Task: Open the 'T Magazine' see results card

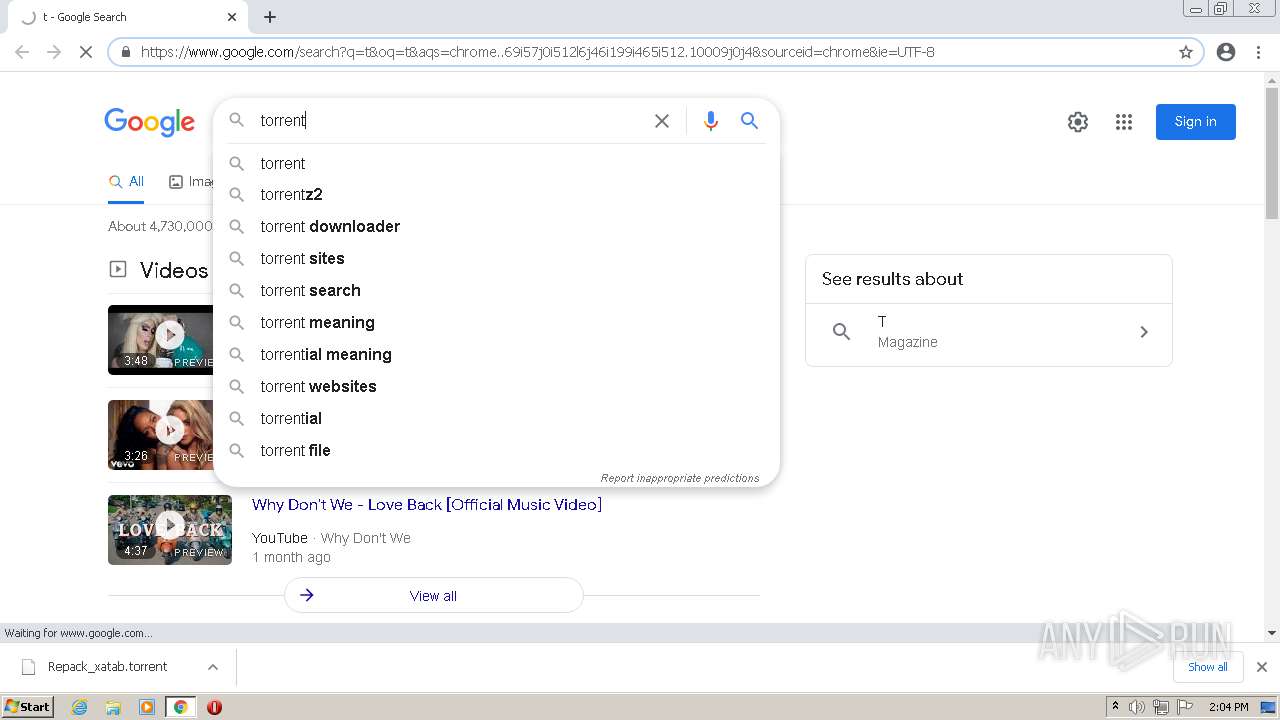Action: 989,333
